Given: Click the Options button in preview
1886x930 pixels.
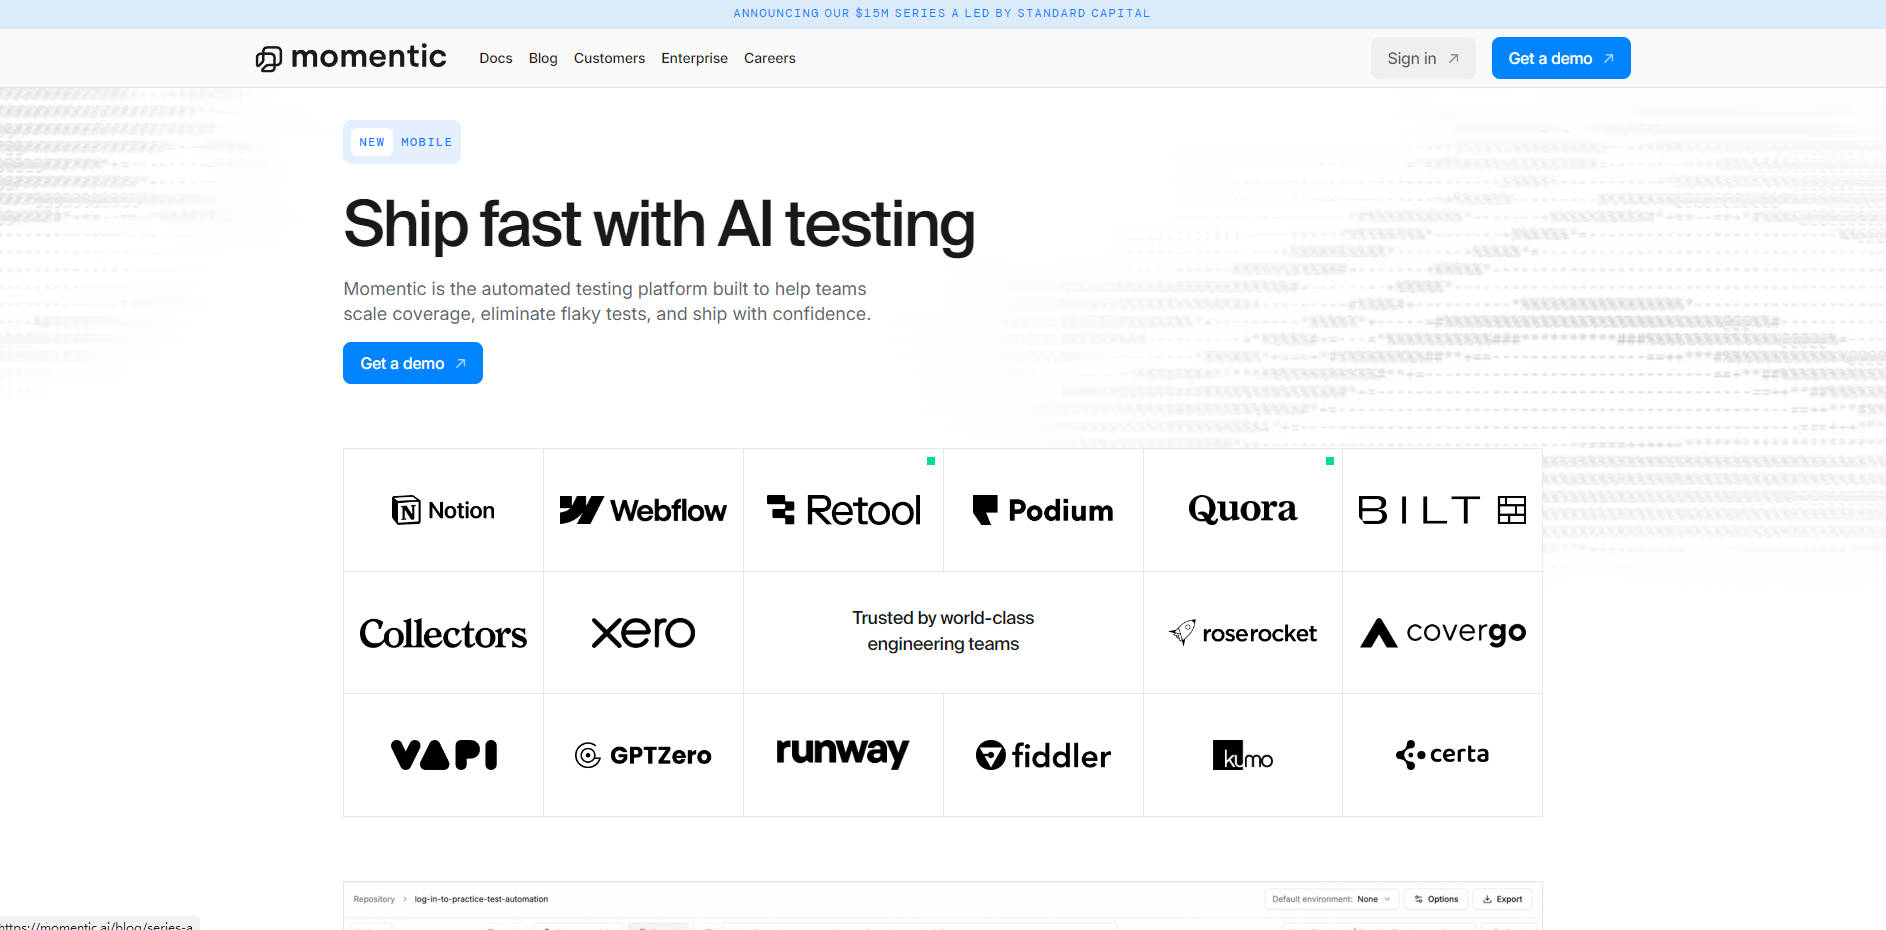Looking at the screenshot, I should pyautogui.click(x=1436, y=899).
